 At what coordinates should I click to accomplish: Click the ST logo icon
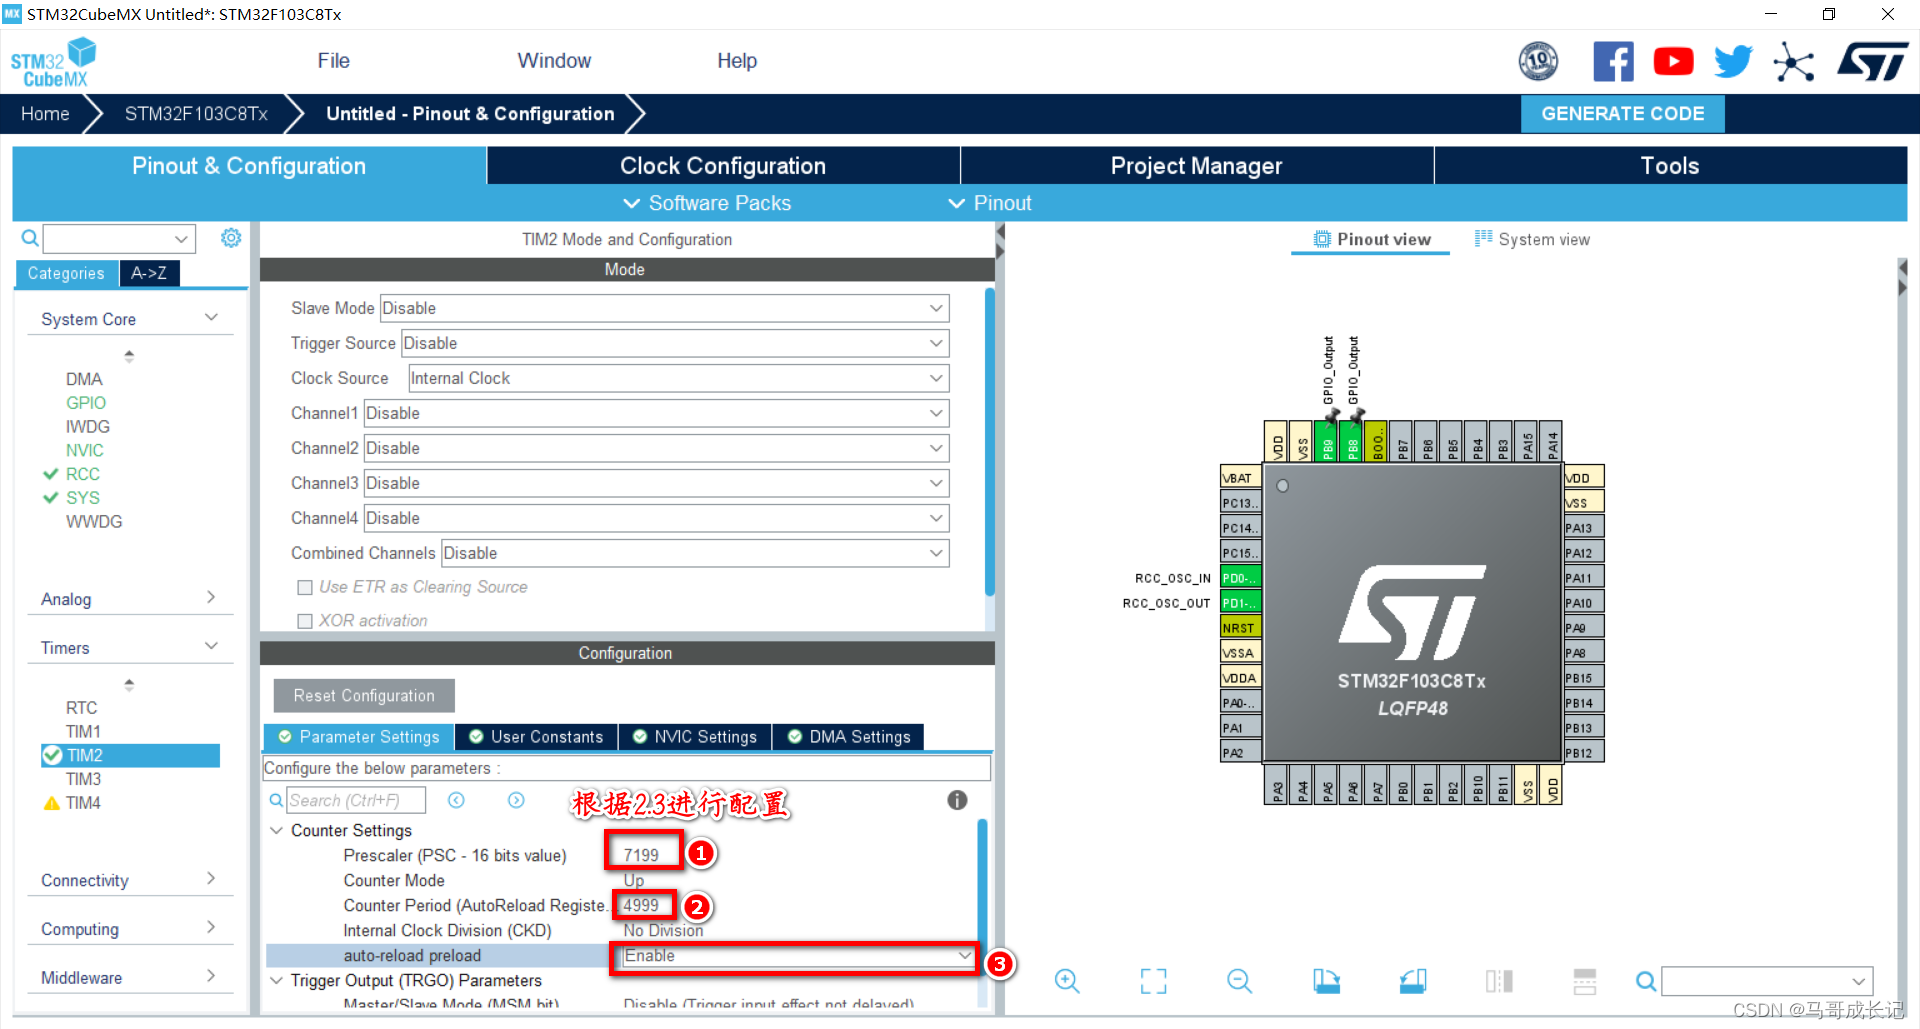[1873, 62]
